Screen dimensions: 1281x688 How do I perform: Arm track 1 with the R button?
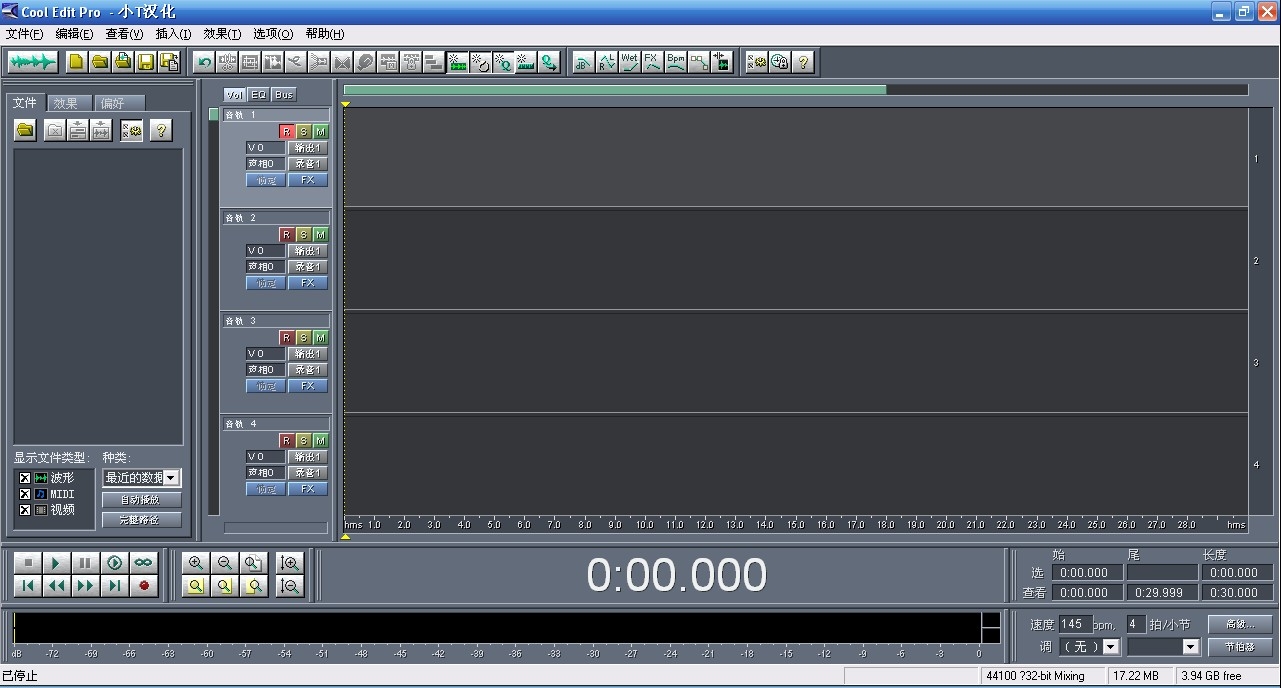pos(286,132)
